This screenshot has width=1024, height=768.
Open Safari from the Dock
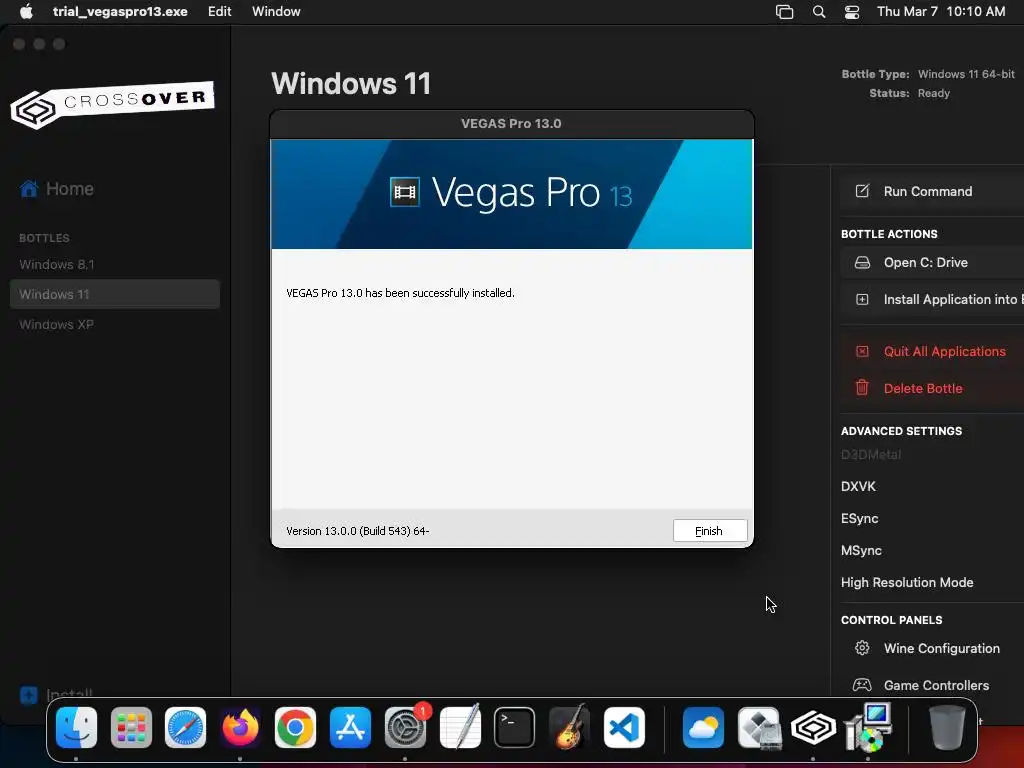[185, 728]
